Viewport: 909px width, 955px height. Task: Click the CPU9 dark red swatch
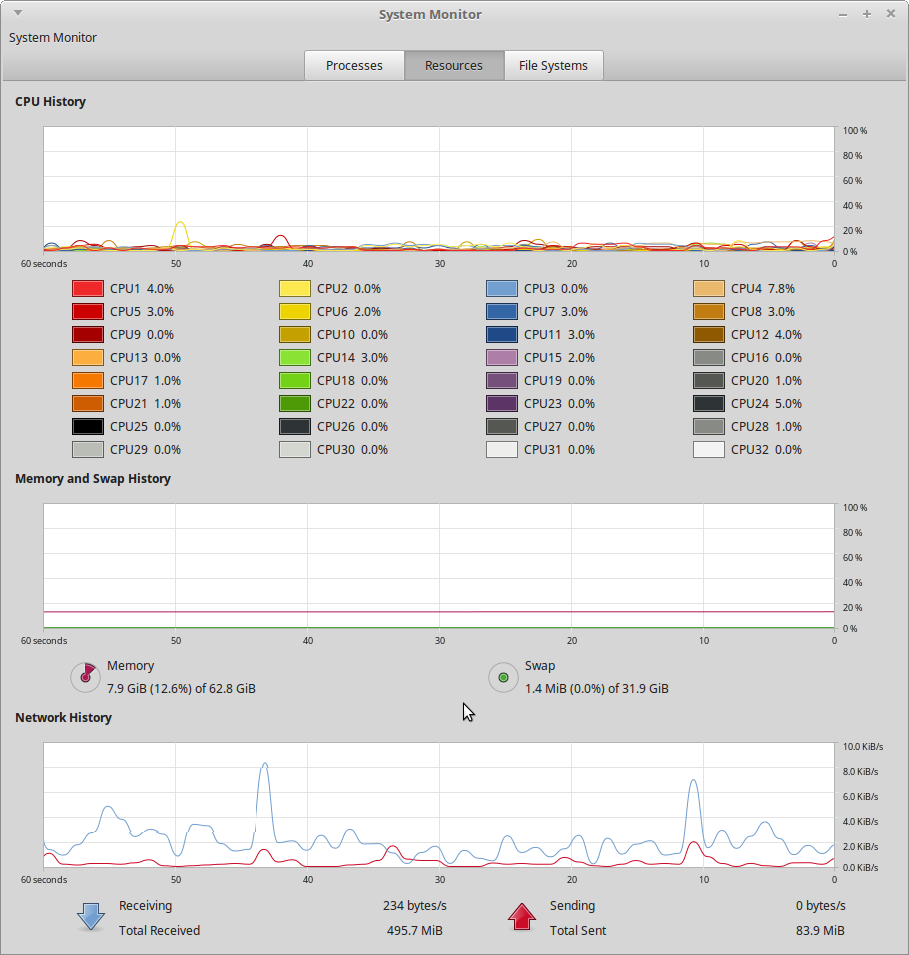(88, 335)
